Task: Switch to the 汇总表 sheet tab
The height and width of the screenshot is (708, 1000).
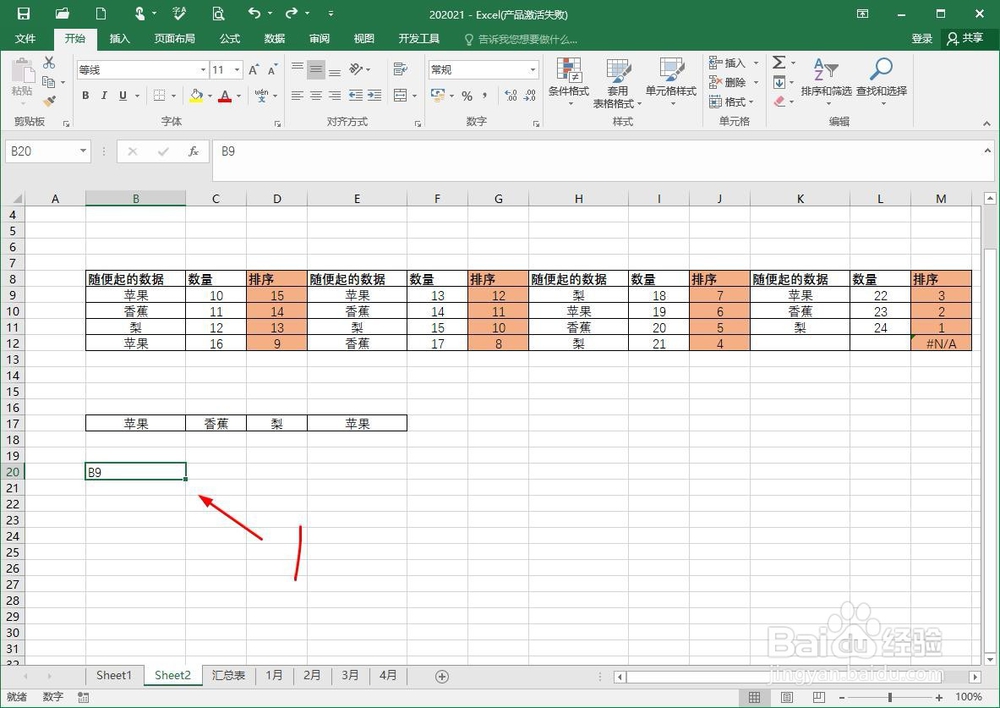Action: pos(228,675)
